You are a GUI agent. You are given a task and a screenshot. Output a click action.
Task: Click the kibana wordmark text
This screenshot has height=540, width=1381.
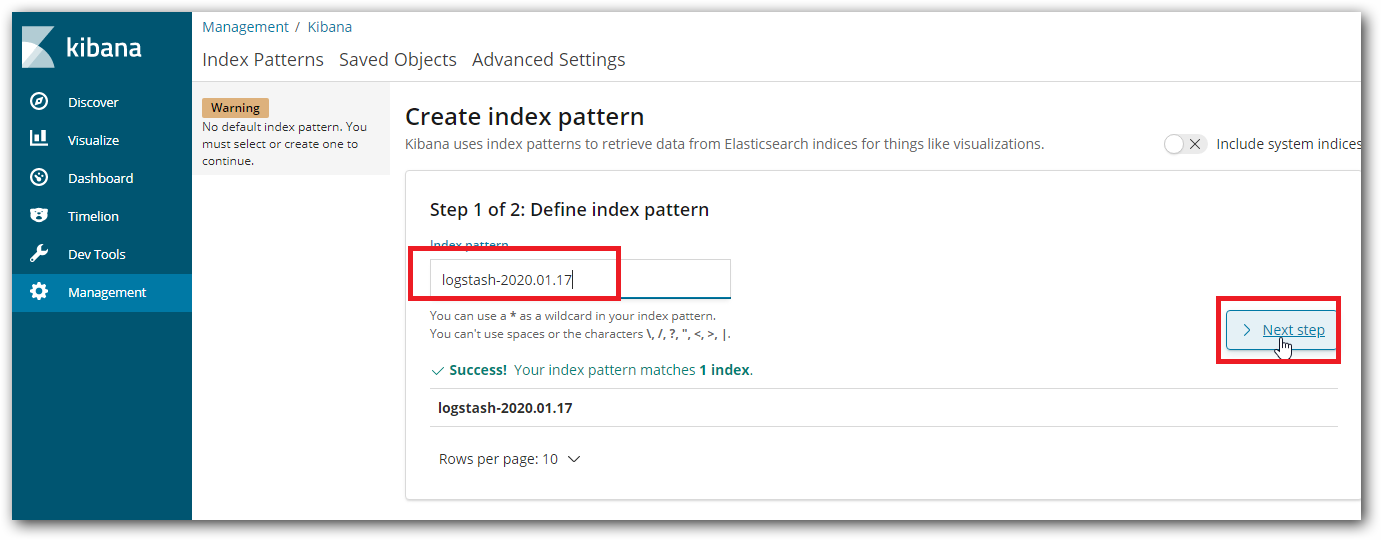coord(103,47)
